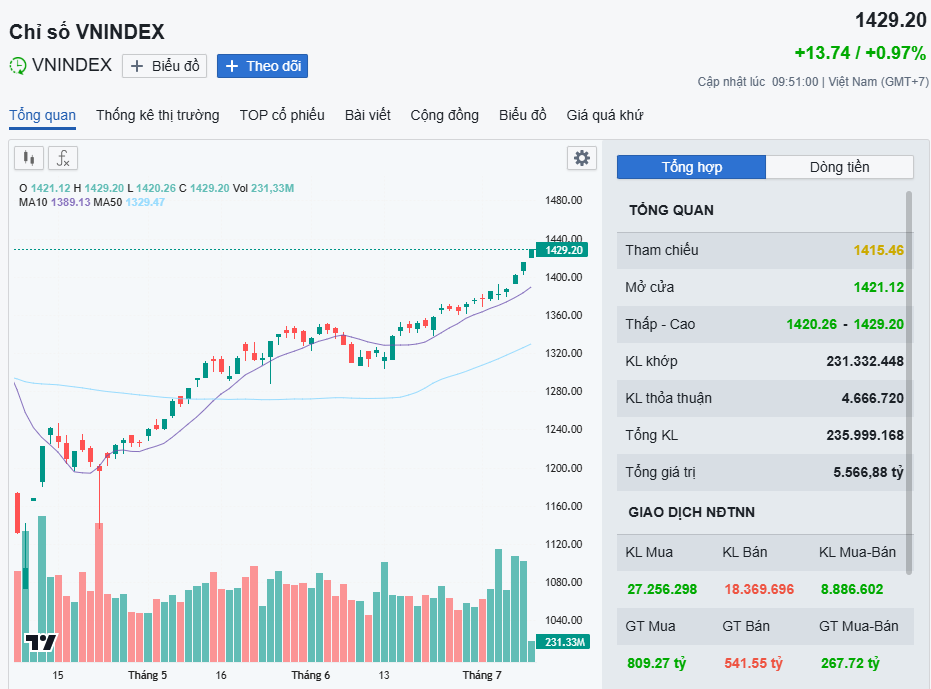This screenshot has height=689, width=931.
Task: Click the Mở cửa value 1421.12
Action: coord(879,287)
